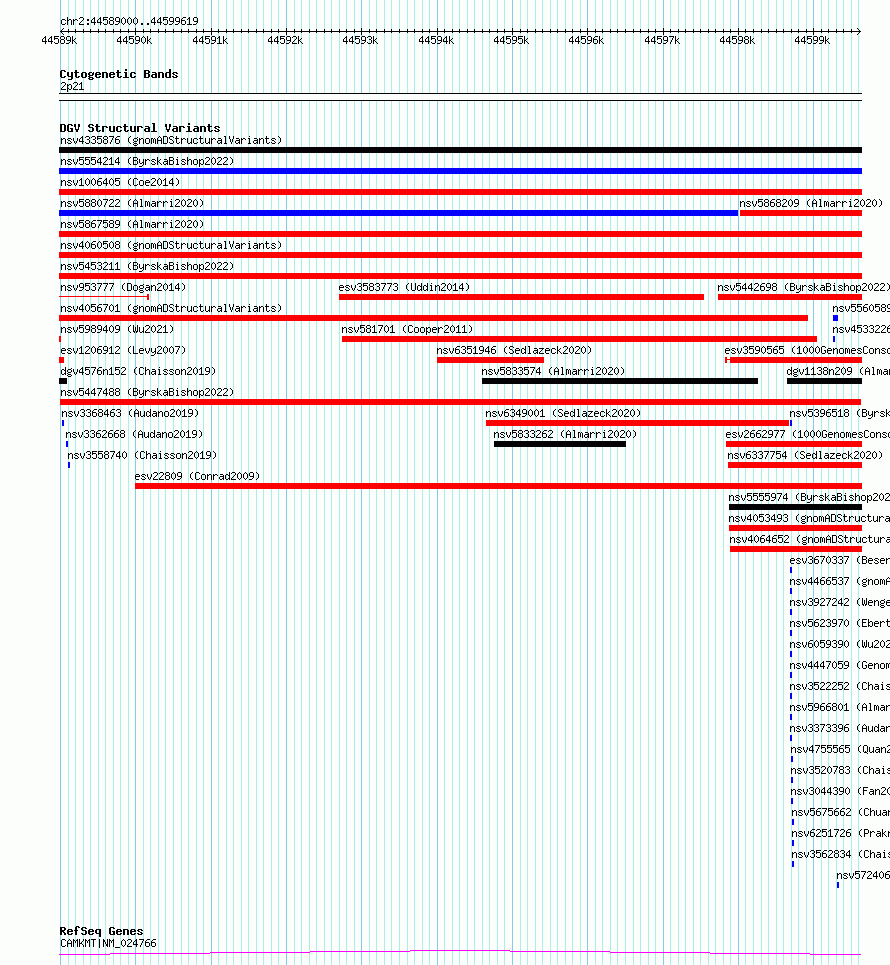This screenshot has width=890, height=965.
Task: Click the nsv4533226 variant label
Action: tap(861, 329)
